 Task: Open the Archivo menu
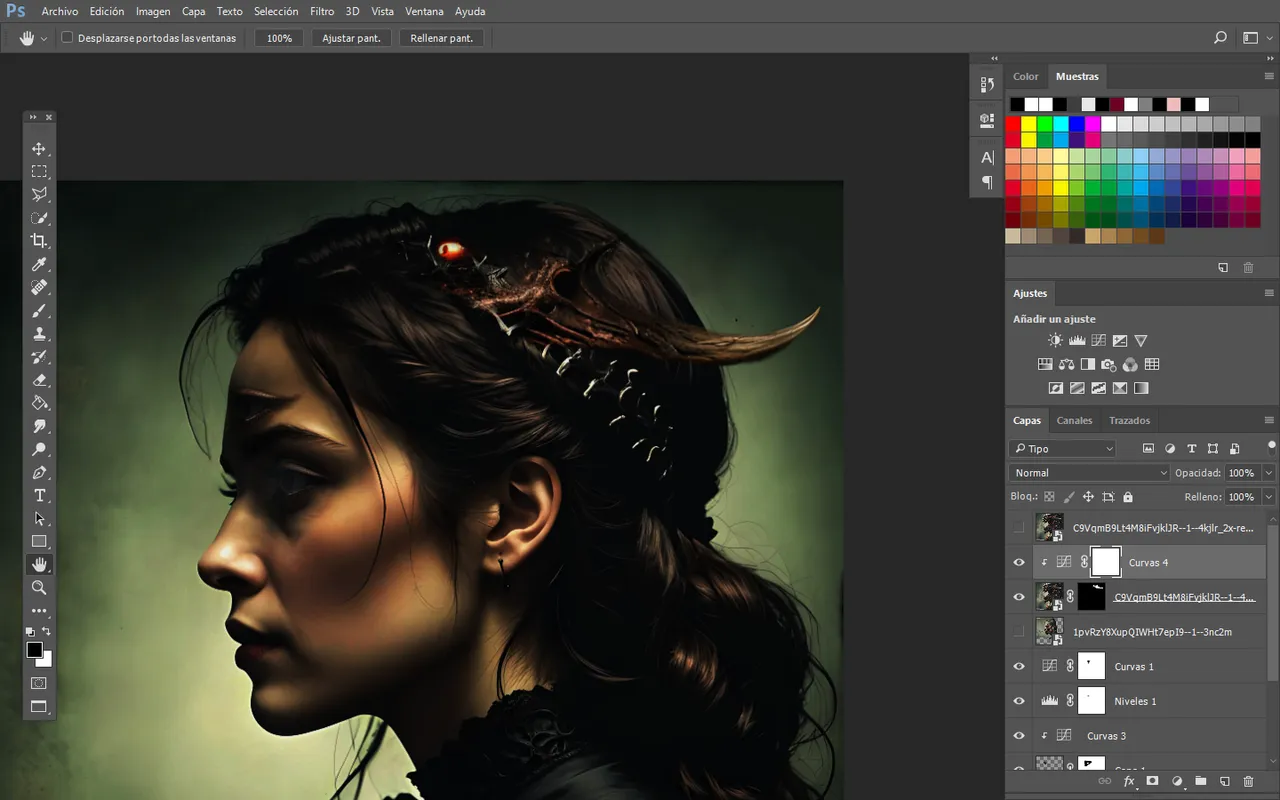[x=59, y=11]
